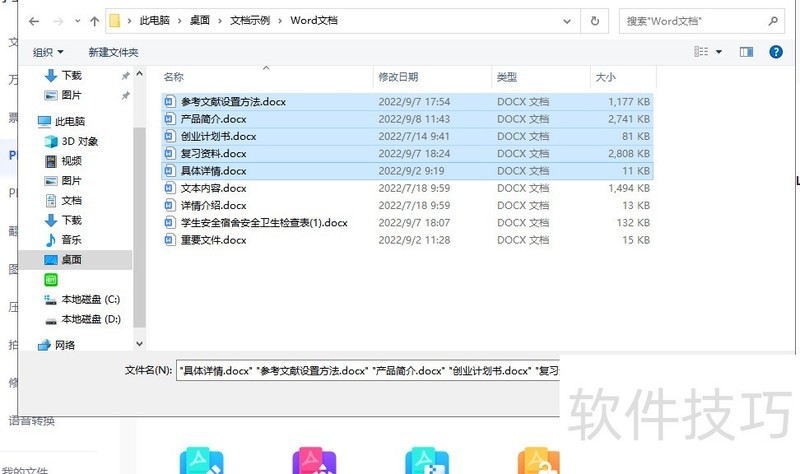This screenshot has height=474, width=800.
Task: Open view options dropdown arrow
Action: tap(719, 52)
